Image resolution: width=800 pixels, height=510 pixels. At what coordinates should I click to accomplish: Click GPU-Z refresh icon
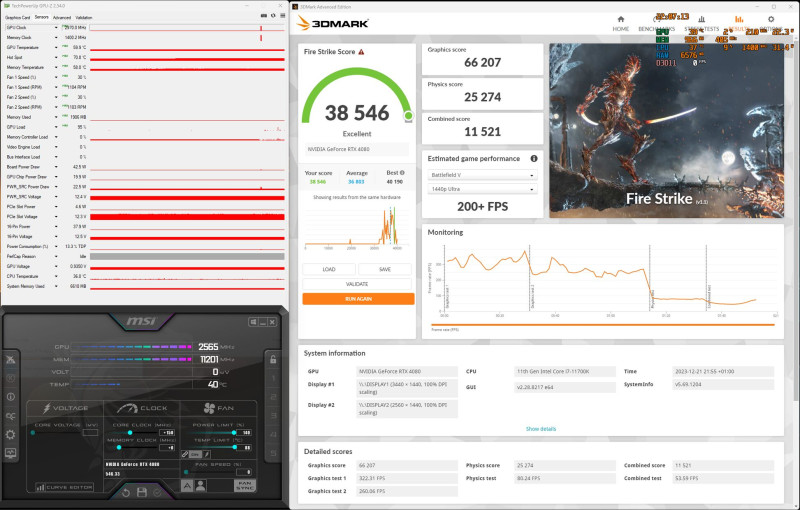pyautogui.click(x=273, y=16)
